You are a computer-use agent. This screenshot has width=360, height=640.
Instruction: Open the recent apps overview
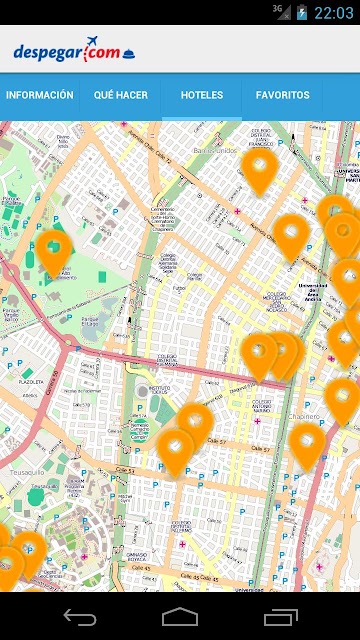tap(280, 617)
